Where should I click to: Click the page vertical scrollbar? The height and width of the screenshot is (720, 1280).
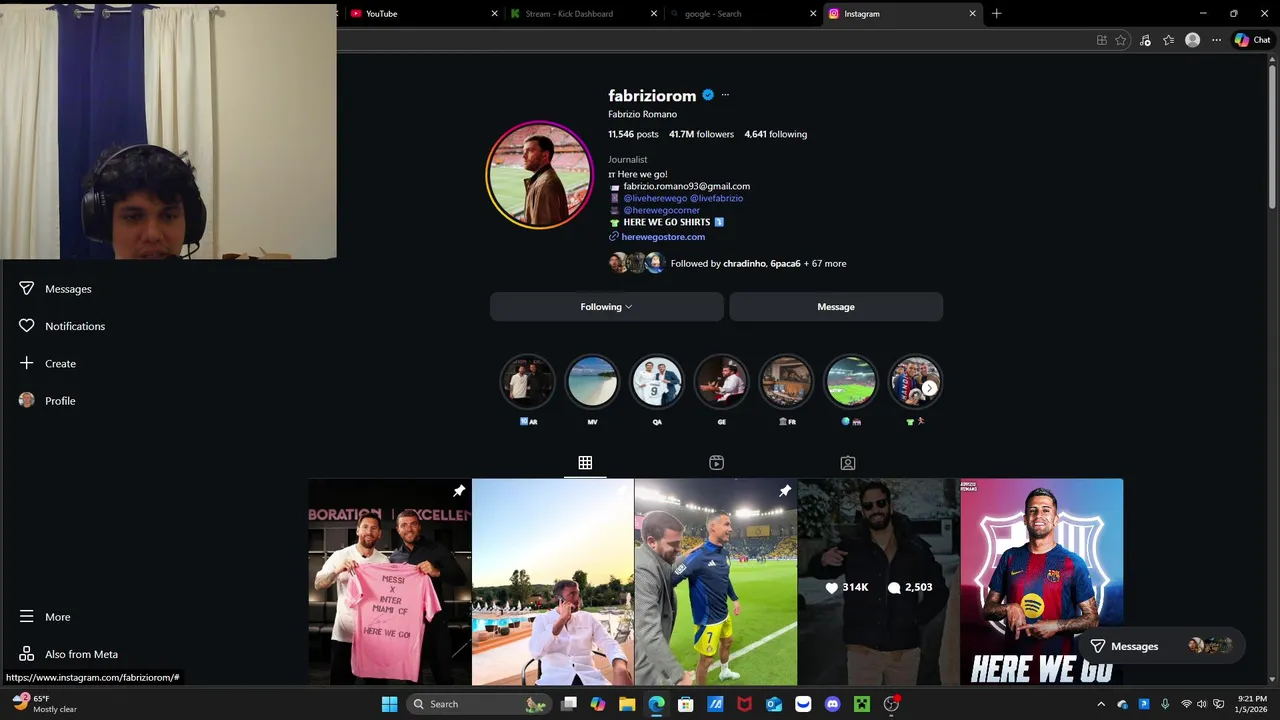pos(1272,135)
